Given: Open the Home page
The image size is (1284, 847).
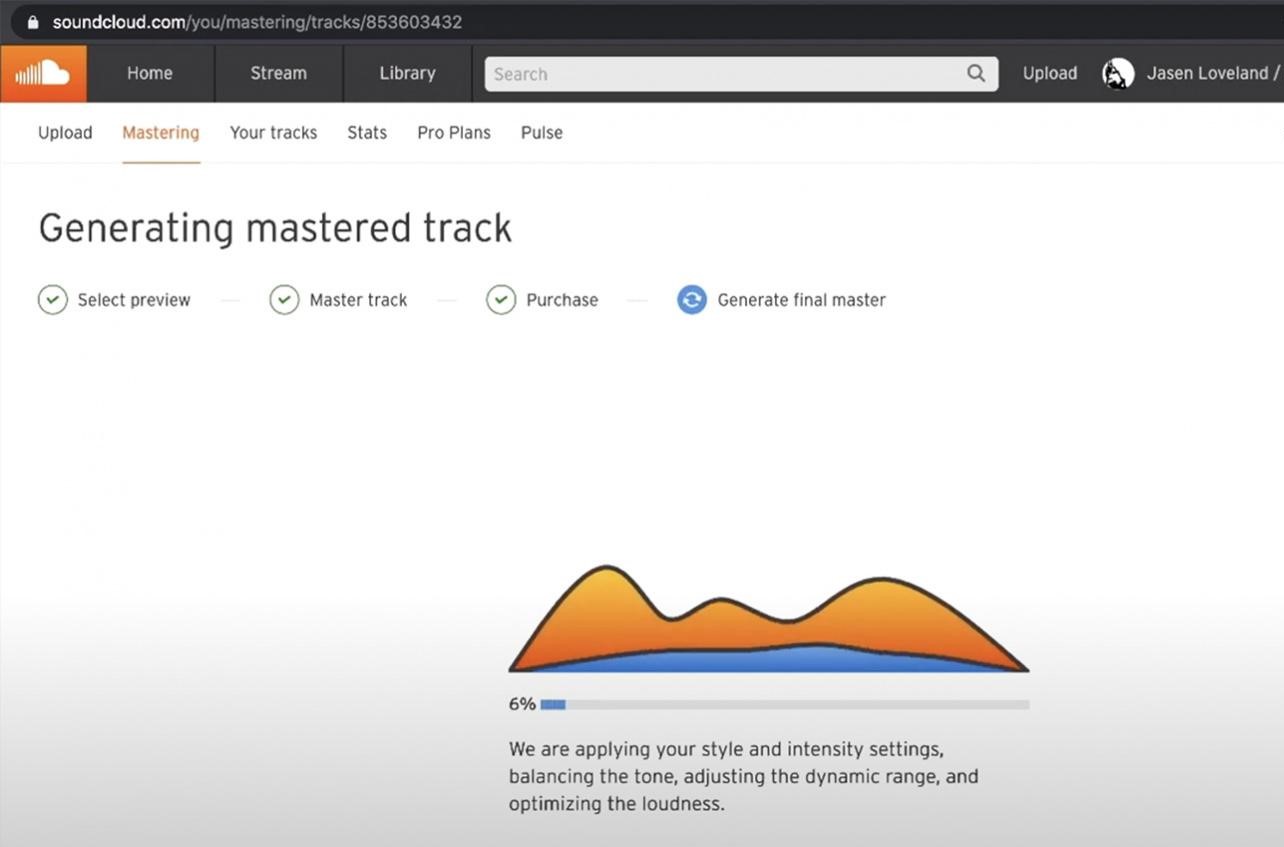Looking at the screenshot, I should coord(150,73).
